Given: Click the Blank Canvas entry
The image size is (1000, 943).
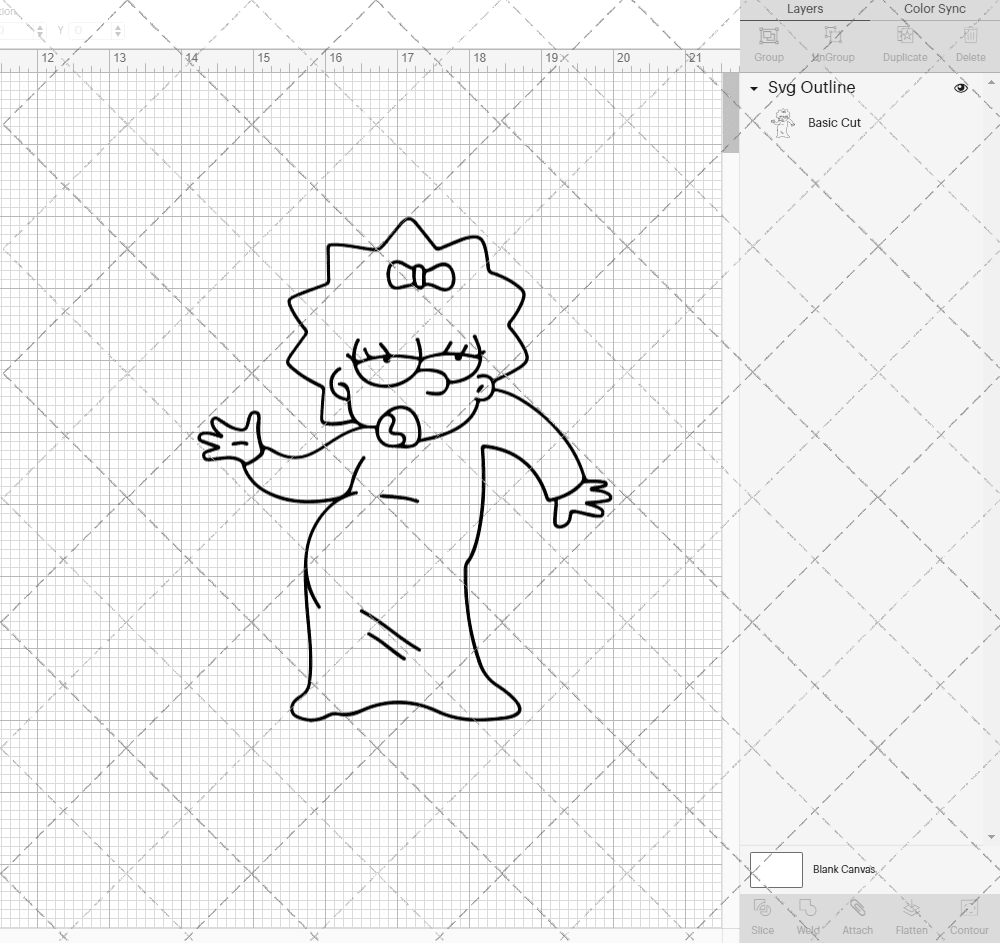Looking at the screenshot, I should click(846, 869).
